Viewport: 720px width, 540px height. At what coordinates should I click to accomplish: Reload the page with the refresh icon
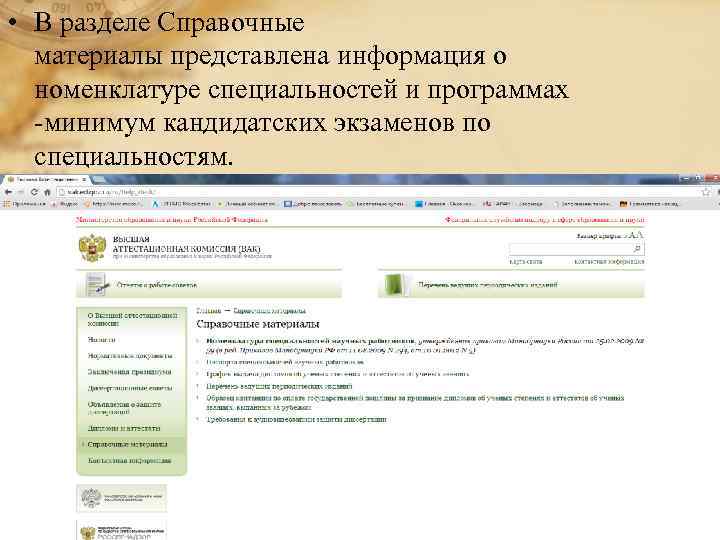click(x=34, y=192)
